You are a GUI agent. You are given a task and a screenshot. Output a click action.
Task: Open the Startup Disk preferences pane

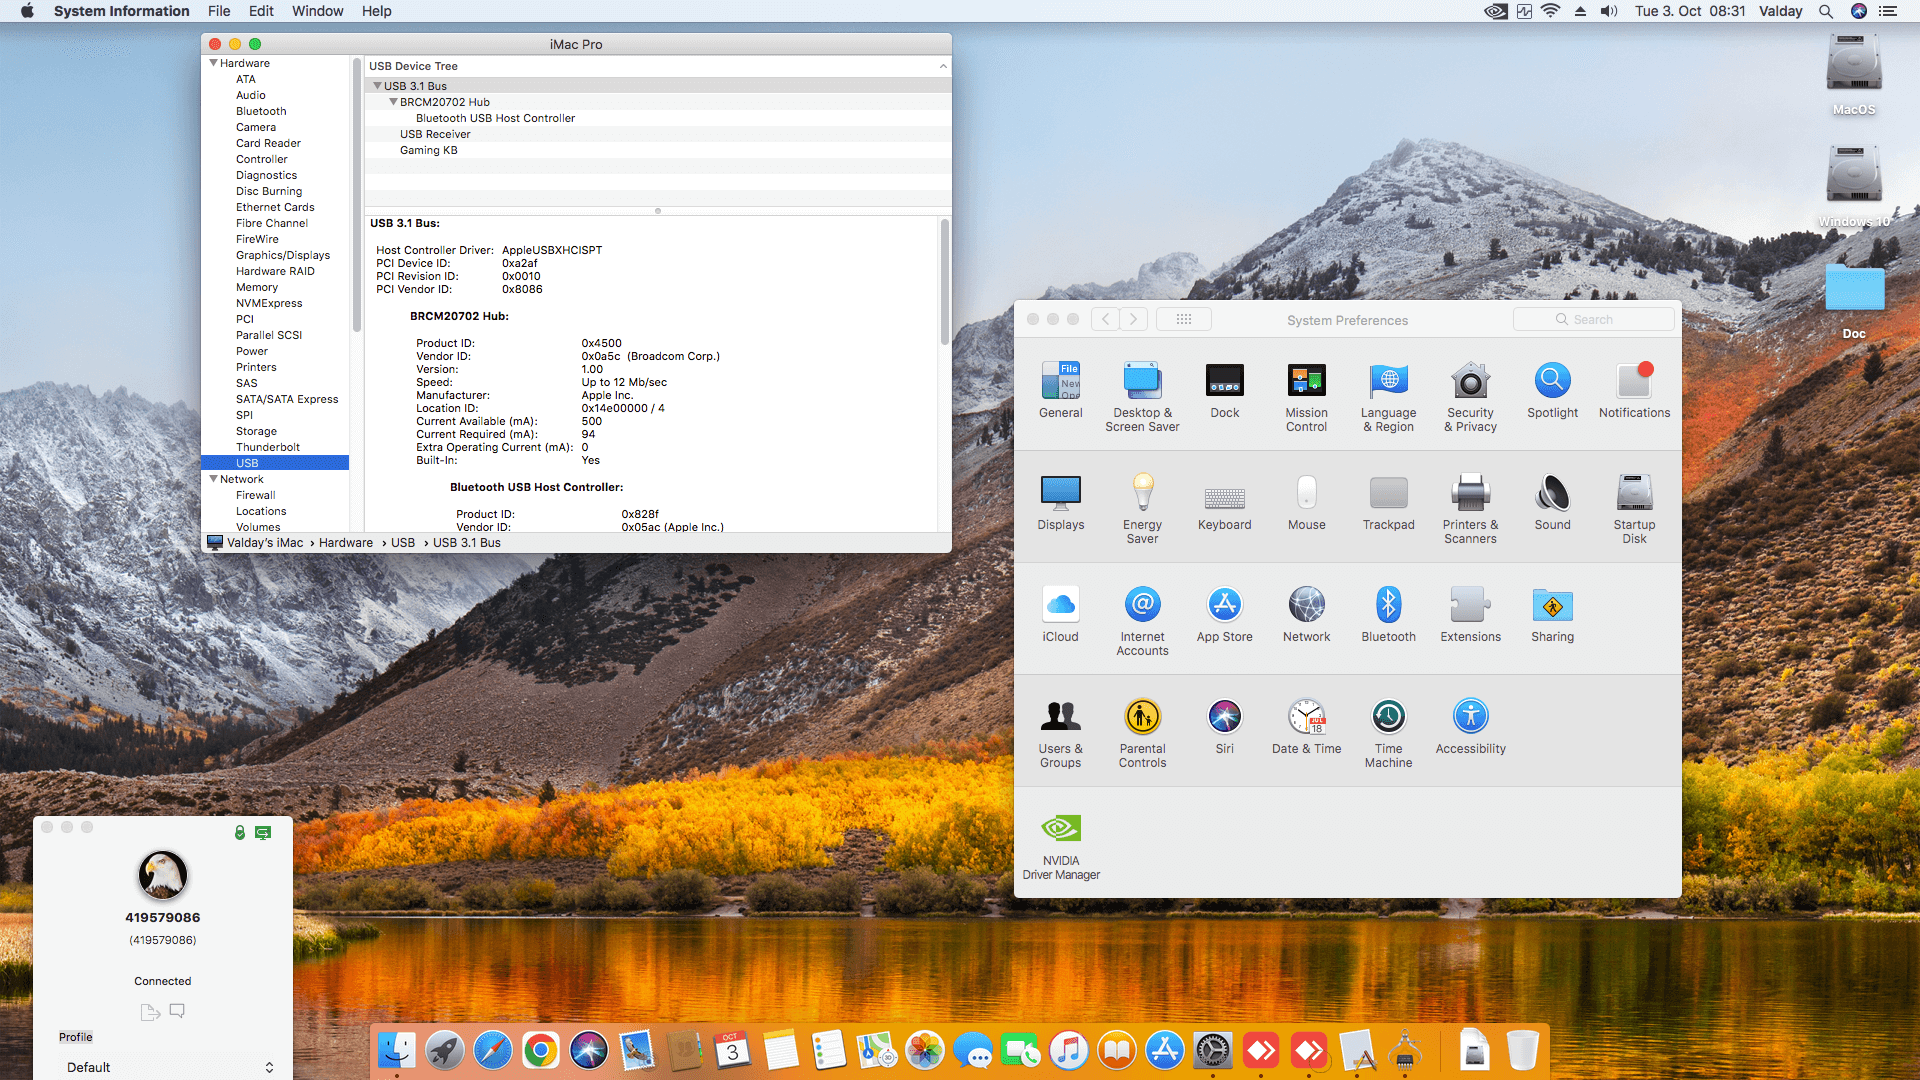[x=1634, y=509]
